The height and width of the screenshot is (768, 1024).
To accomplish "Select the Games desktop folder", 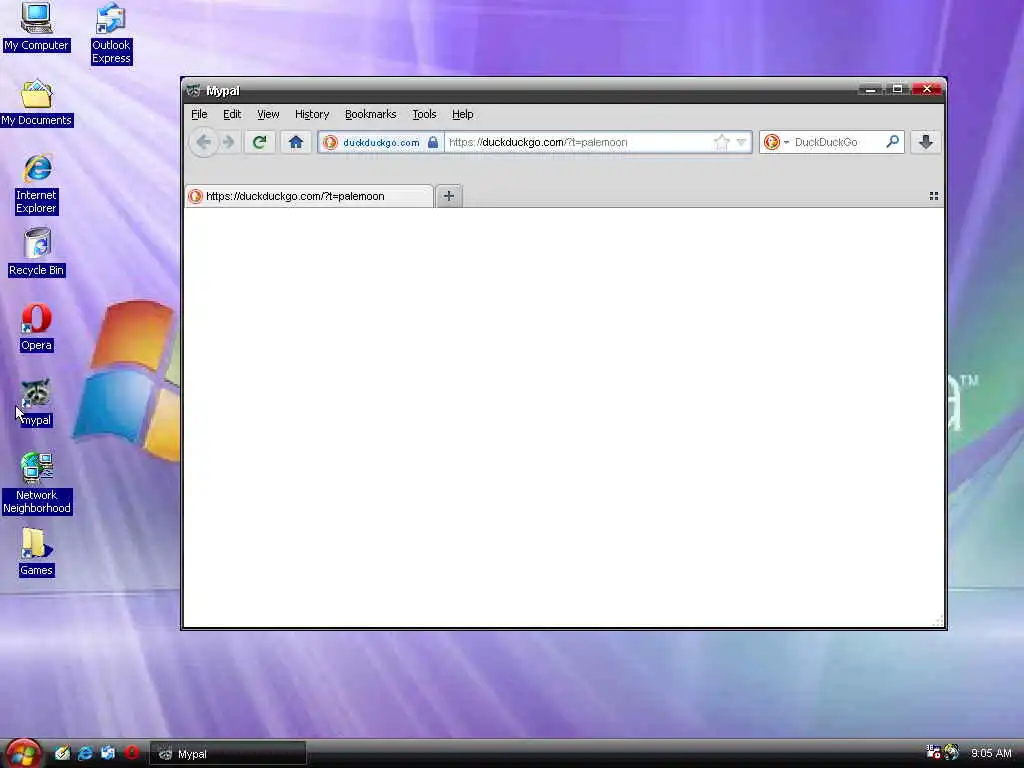I will [x=36, y=552].
